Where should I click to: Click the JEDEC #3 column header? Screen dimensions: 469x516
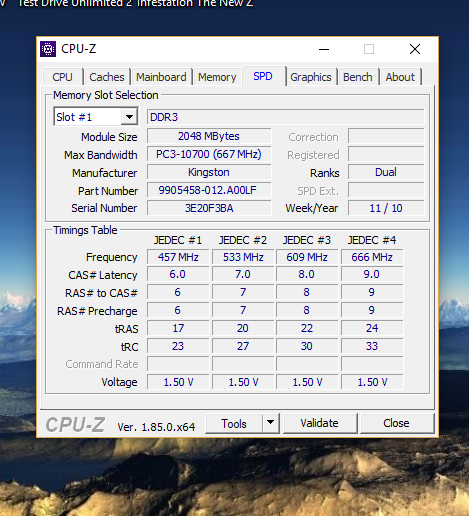click(x=307, y=240)
